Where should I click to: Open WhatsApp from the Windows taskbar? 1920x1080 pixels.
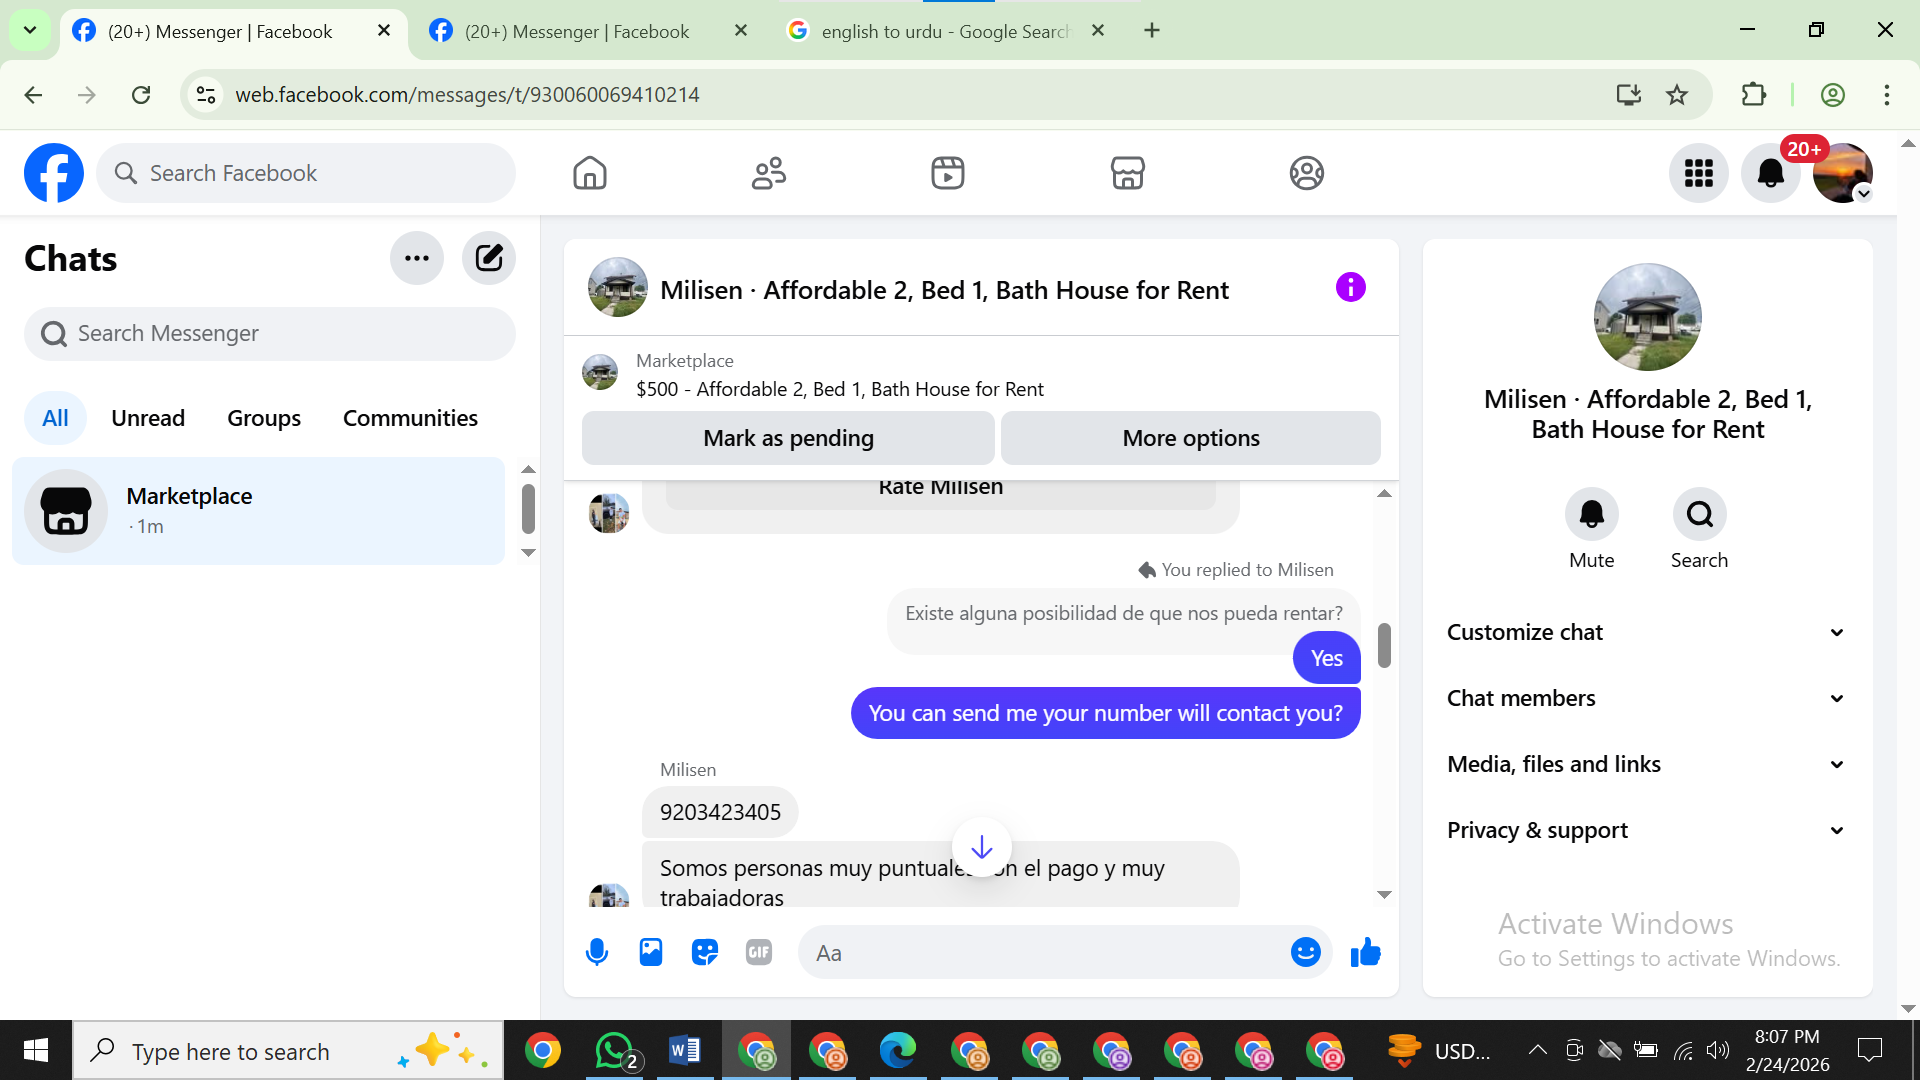614,1051
